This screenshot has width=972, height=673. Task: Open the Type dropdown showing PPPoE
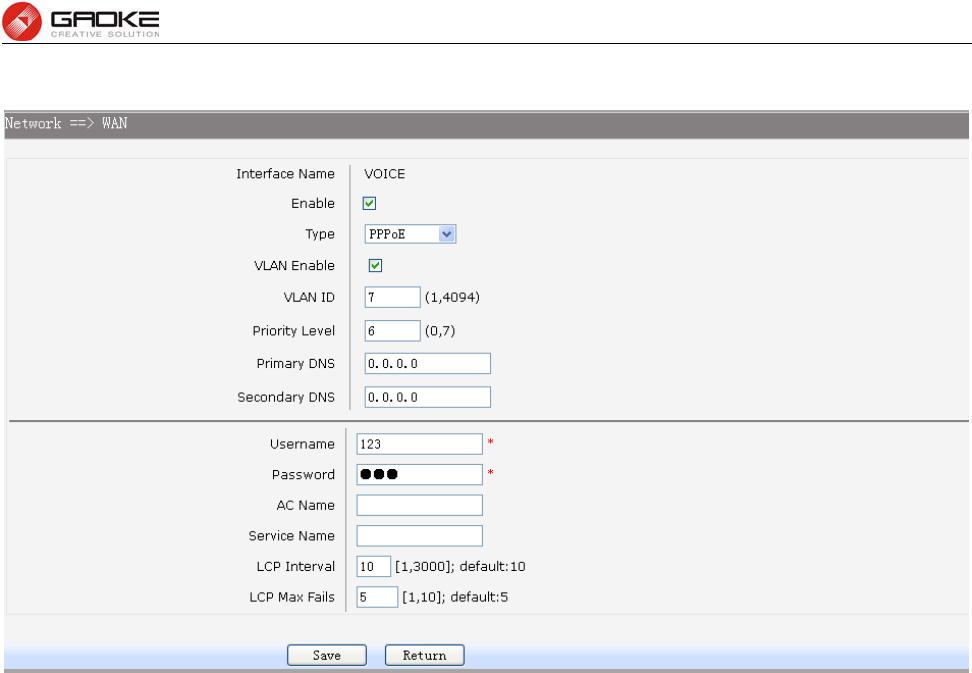410,234
